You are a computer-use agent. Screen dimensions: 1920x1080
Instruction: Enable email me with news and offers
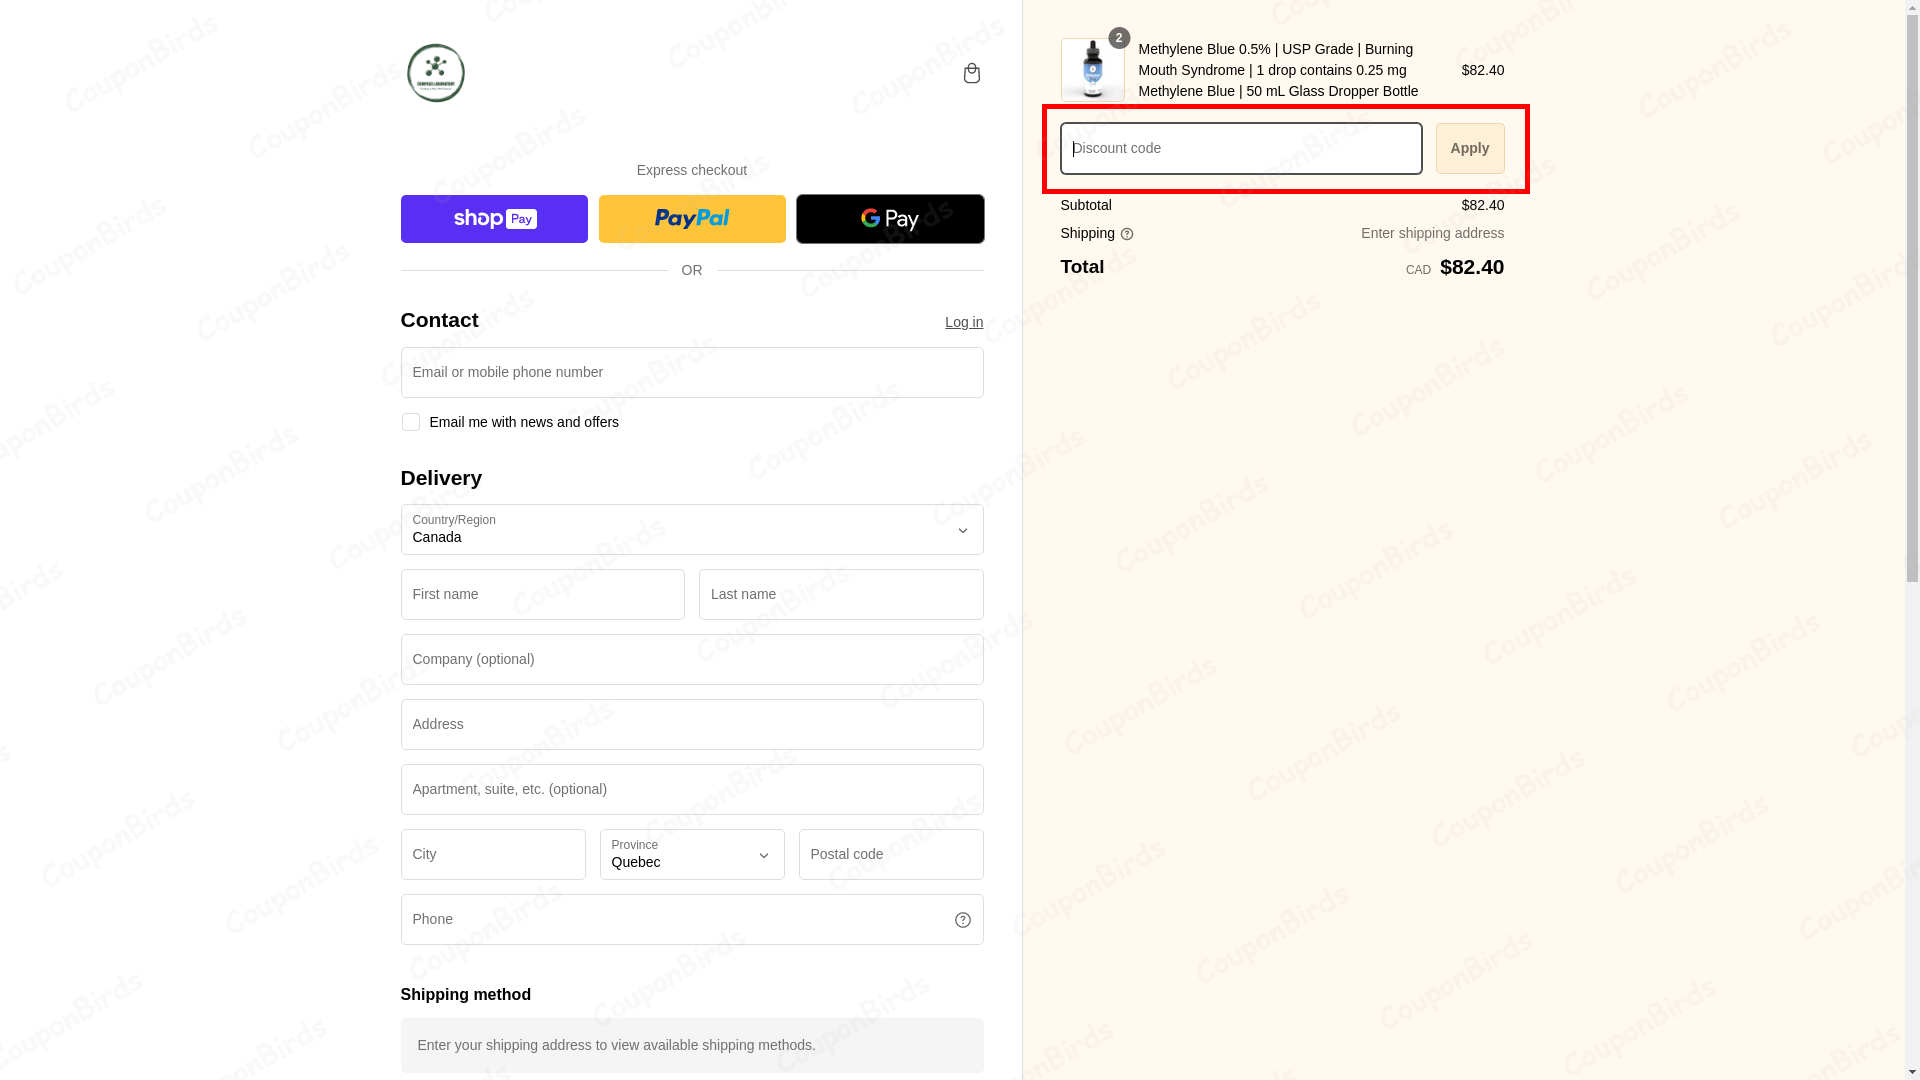[410, 422]
